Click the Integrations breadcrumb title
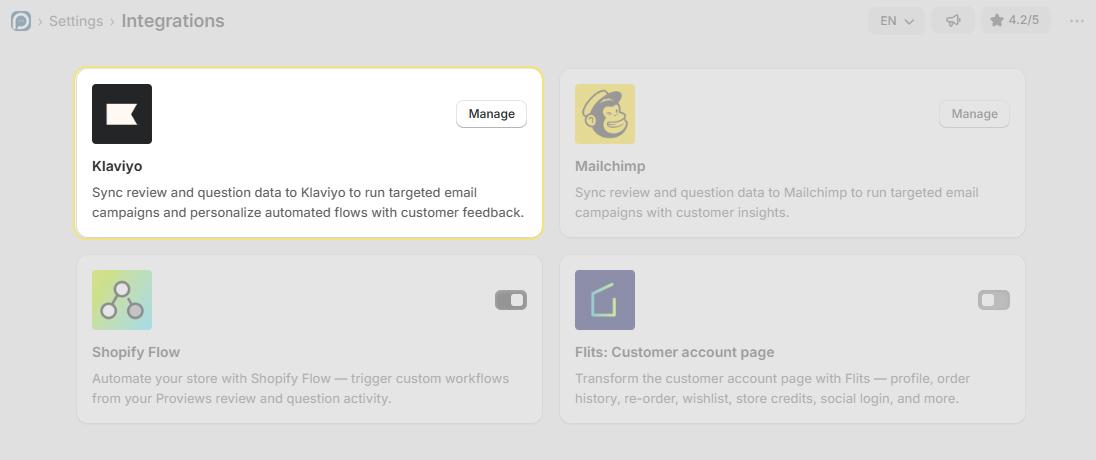 tap(173, 21)
